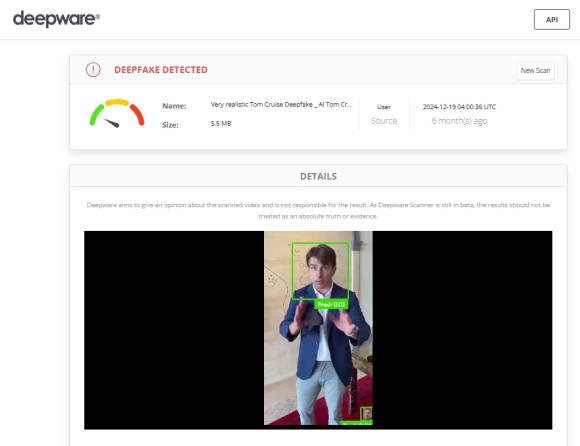This screenshot has width=580, height=446.
Task: Select the scanned video file name
Action: [281, 105]
